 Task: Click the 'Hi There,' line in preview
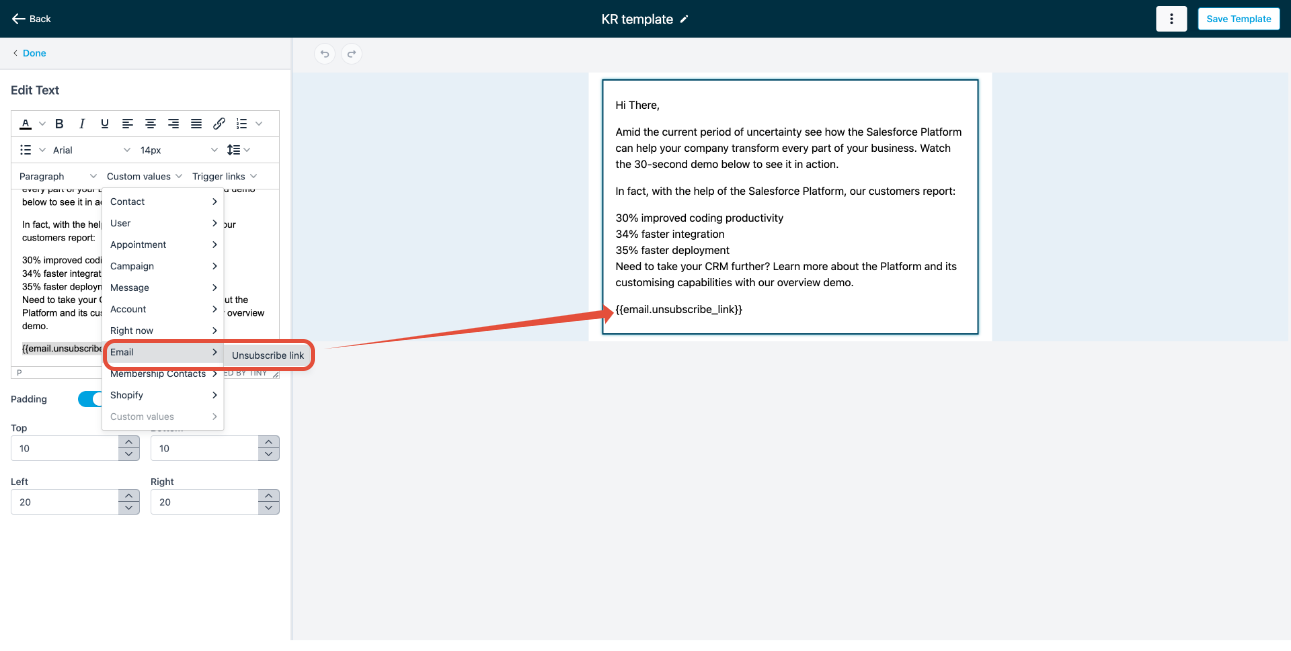pyautogui.click(x=637, y=105)
